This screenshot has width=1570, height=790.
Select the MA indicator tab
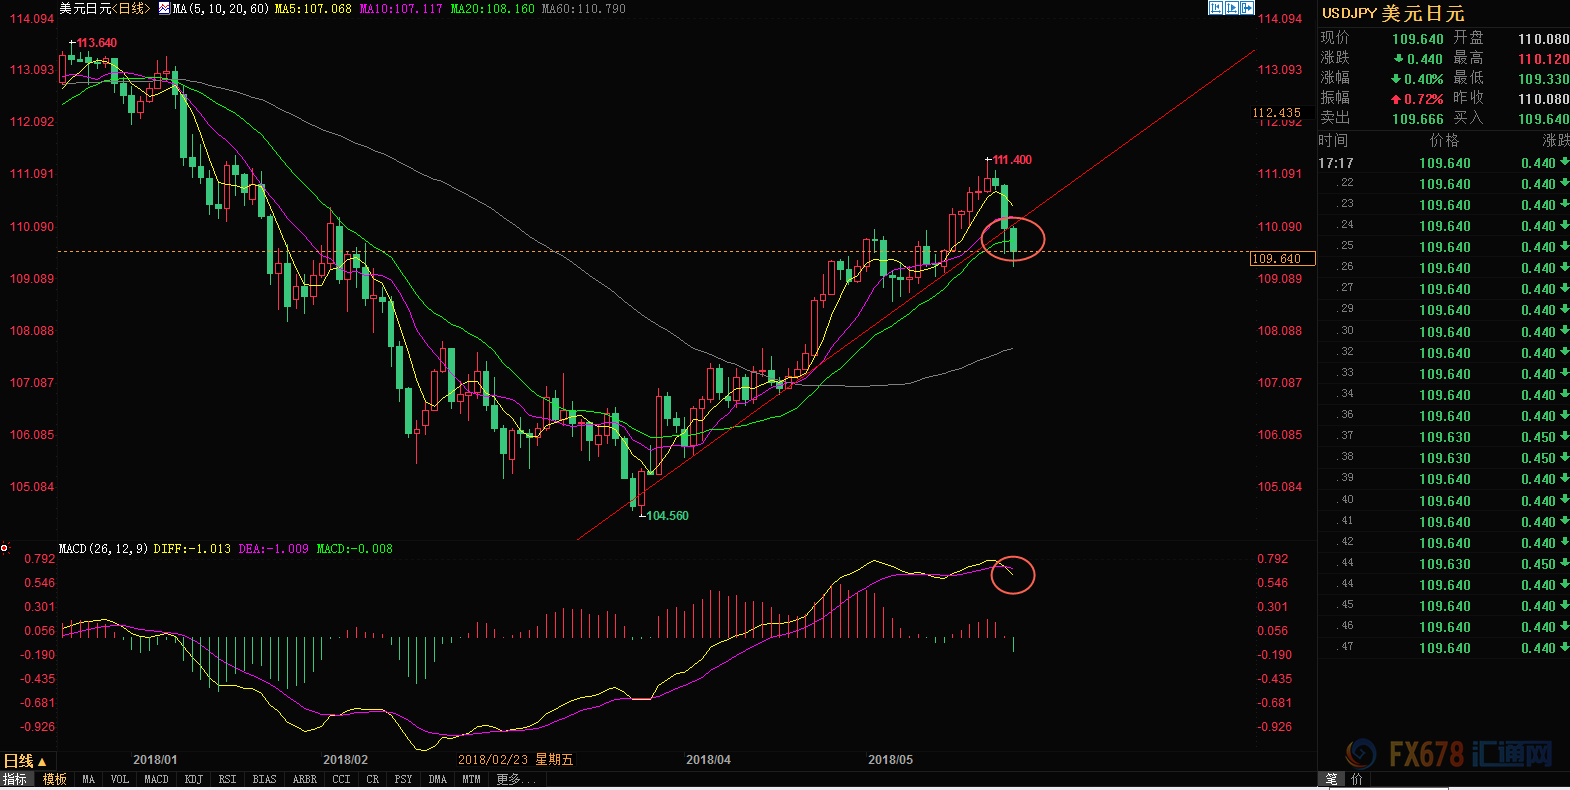coord(89,779)
